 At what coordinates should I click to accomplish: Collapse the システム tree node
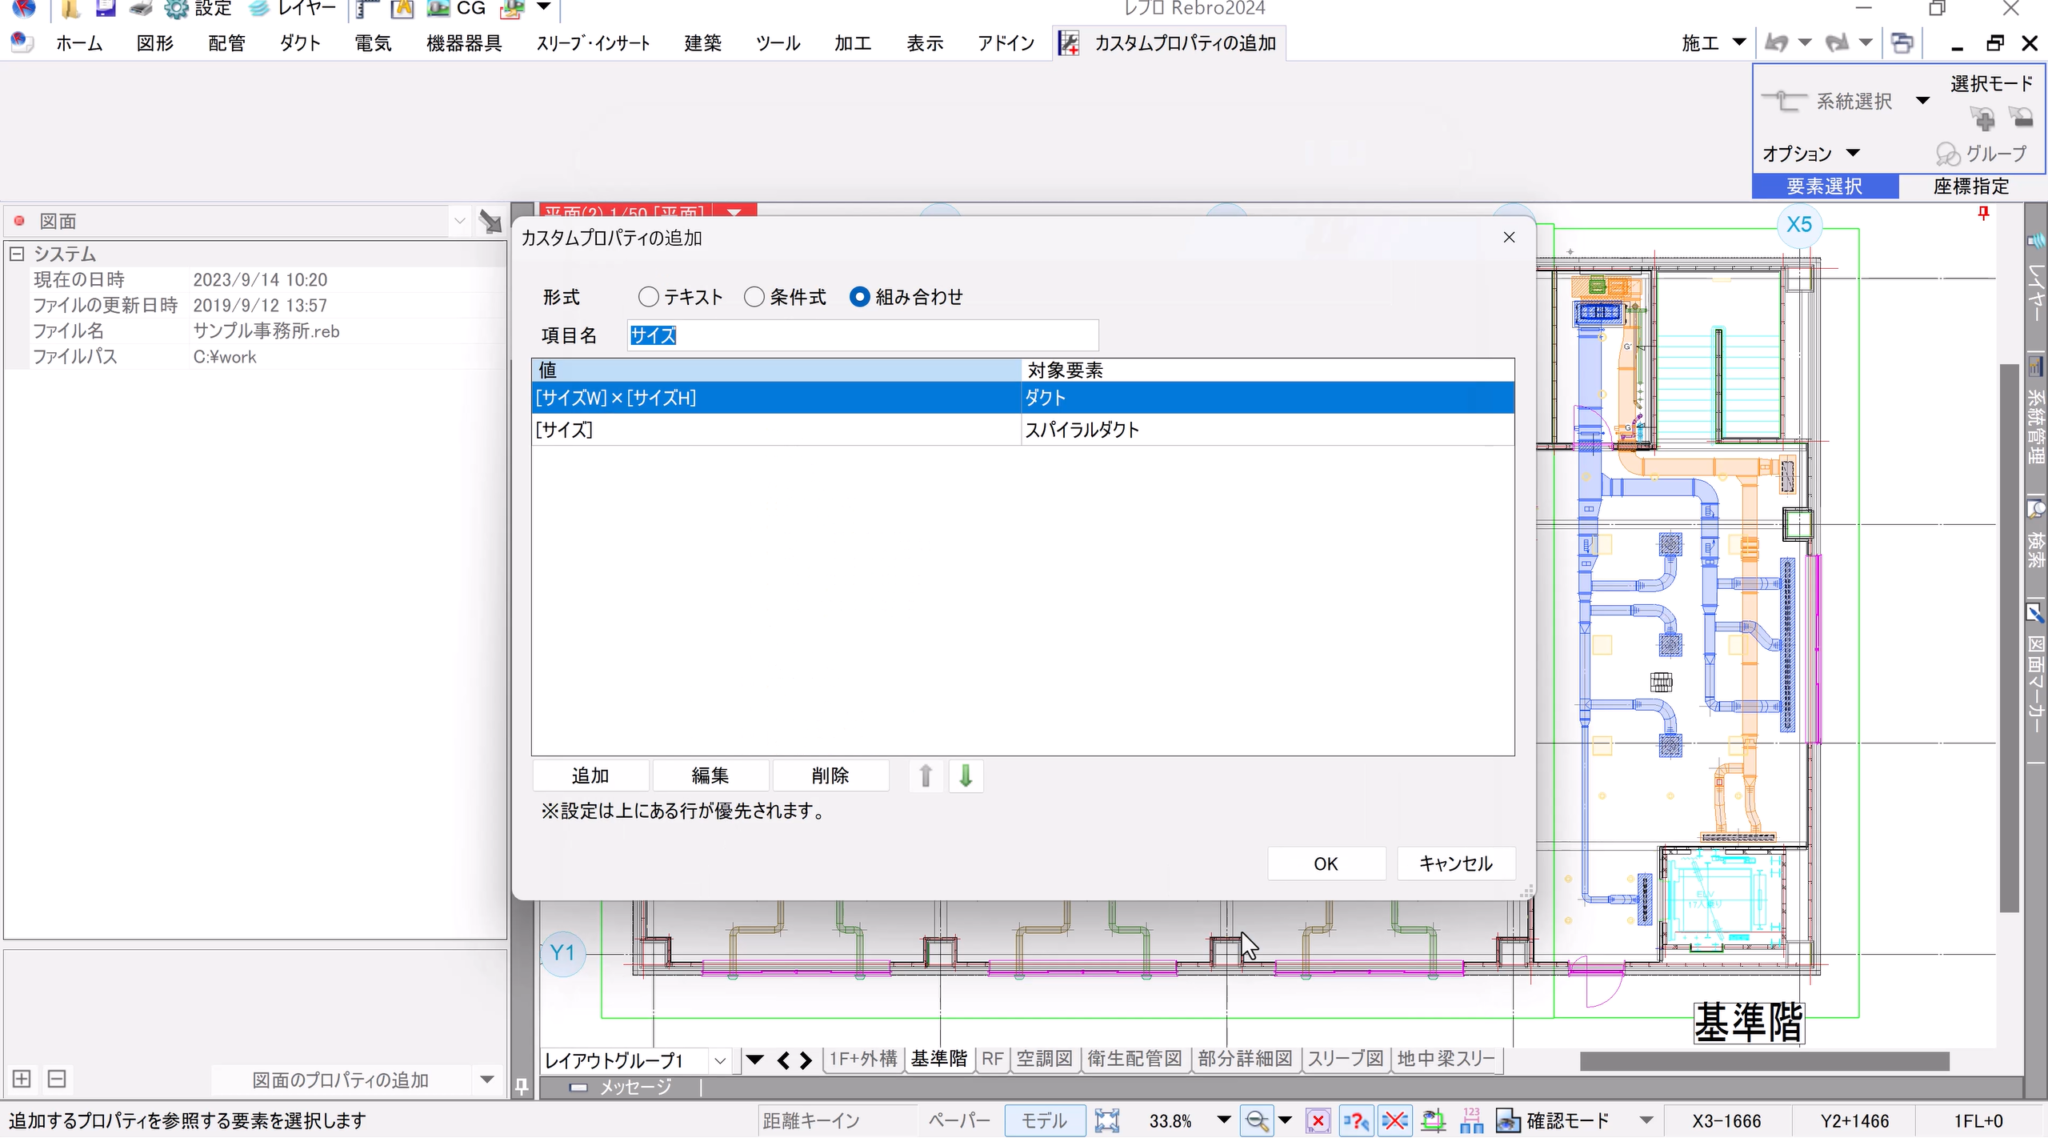17,254
